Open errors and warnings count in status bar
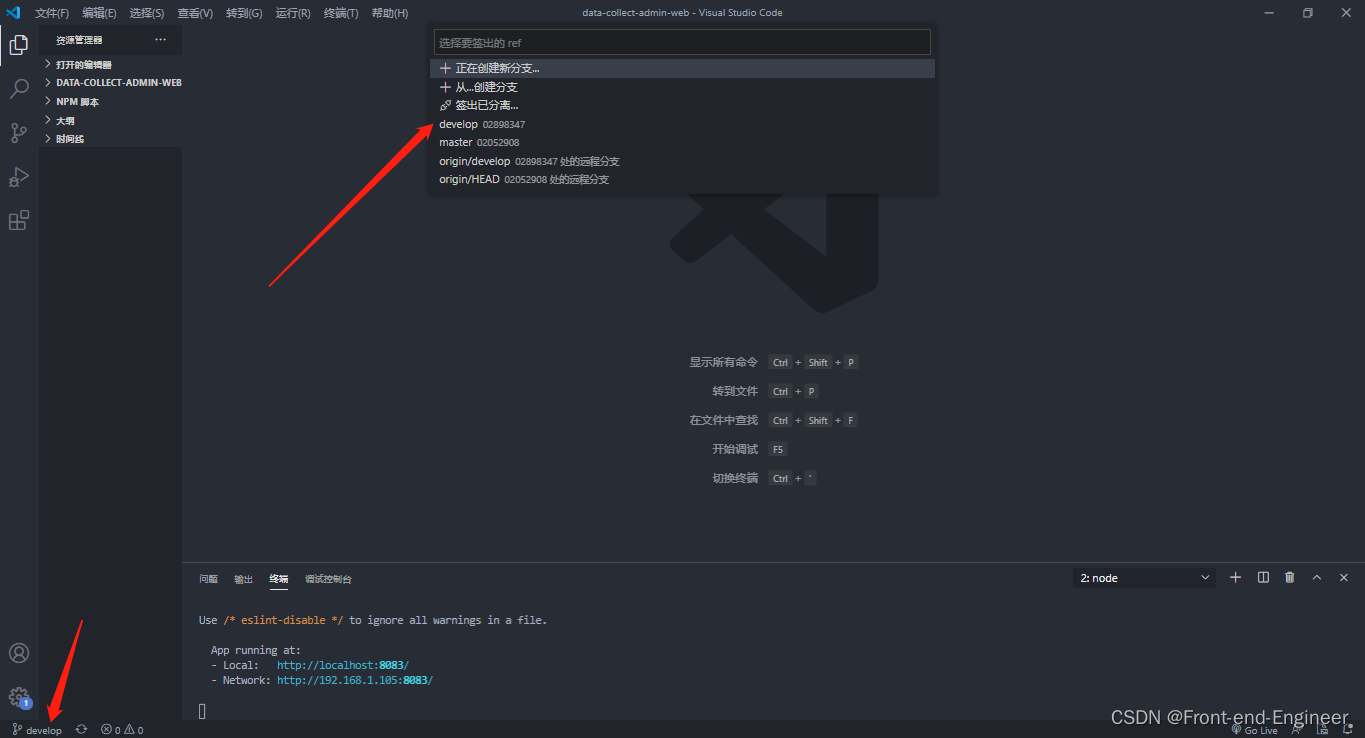1365x738 pixels. click(122, 730)
